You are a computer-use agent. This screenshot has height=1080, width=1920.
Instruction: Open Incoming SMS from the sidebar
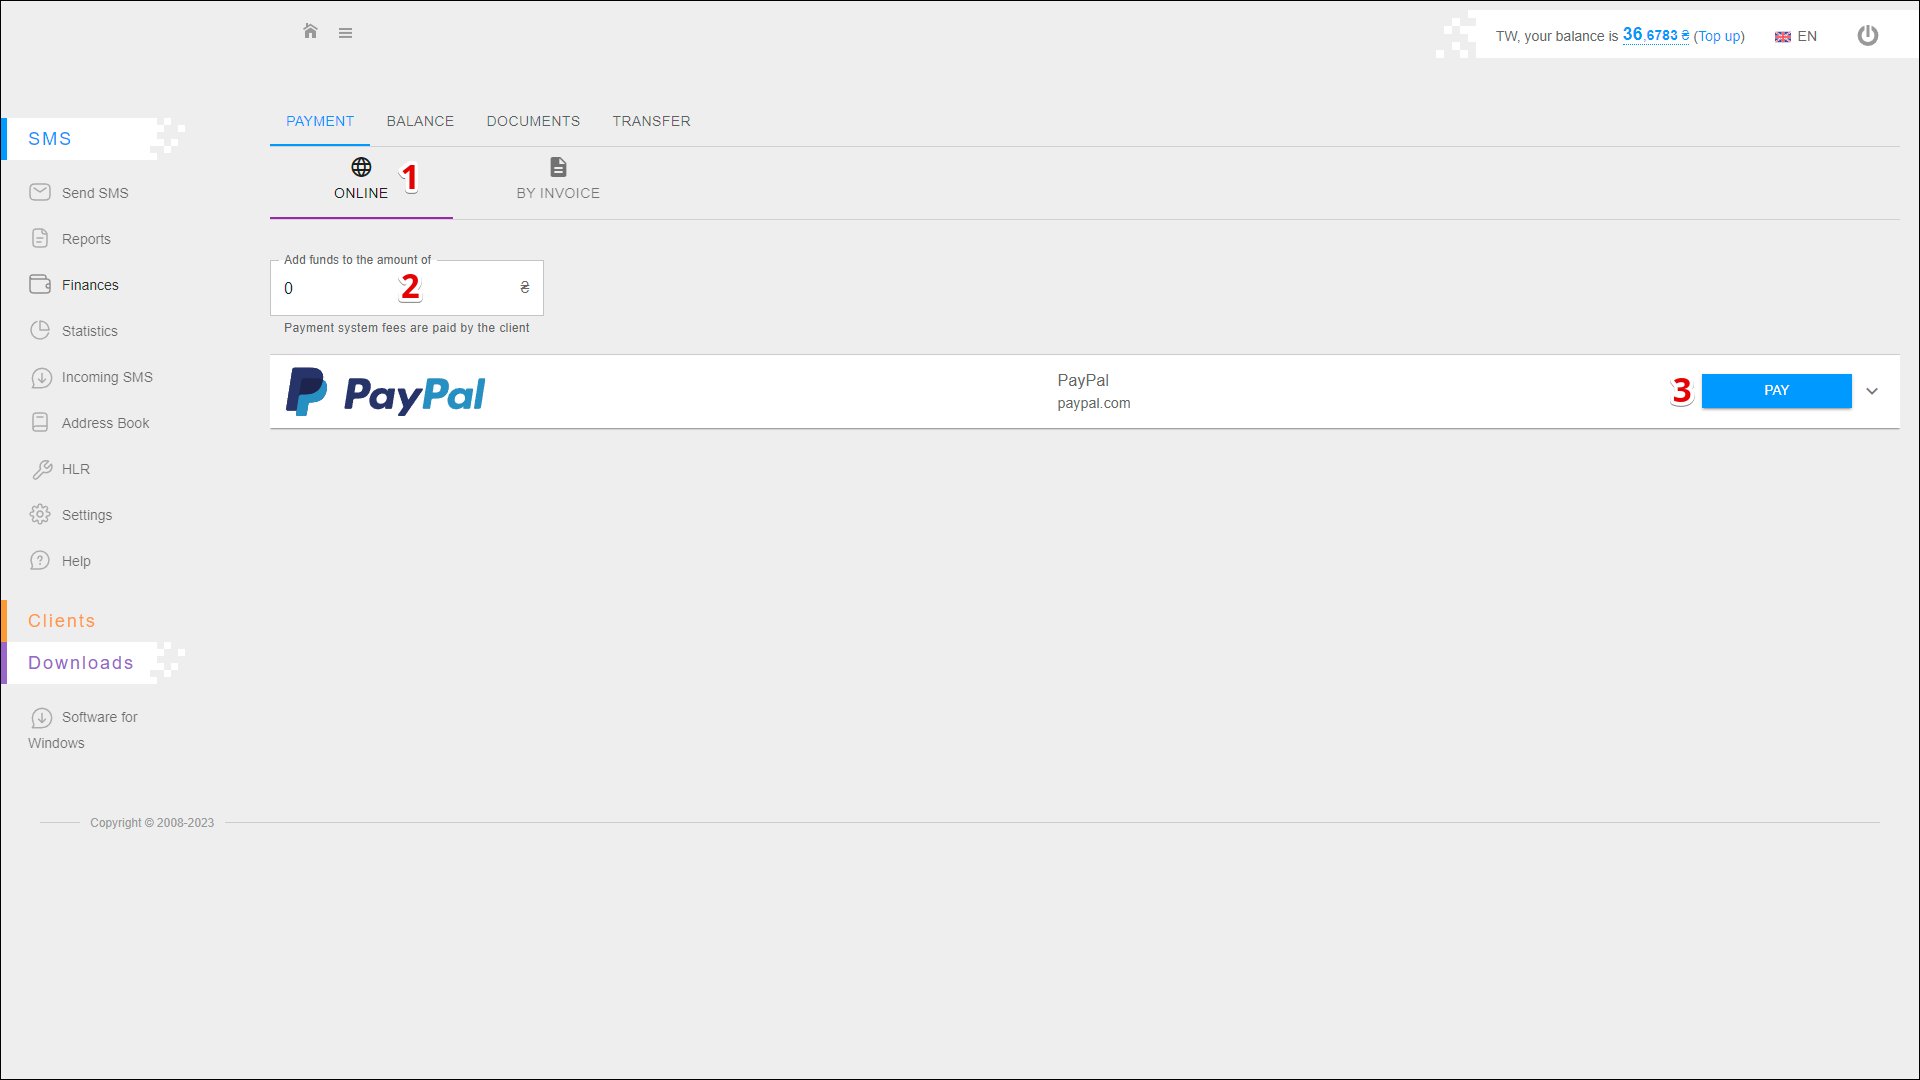pyautogui.click(x=106, y=377)
